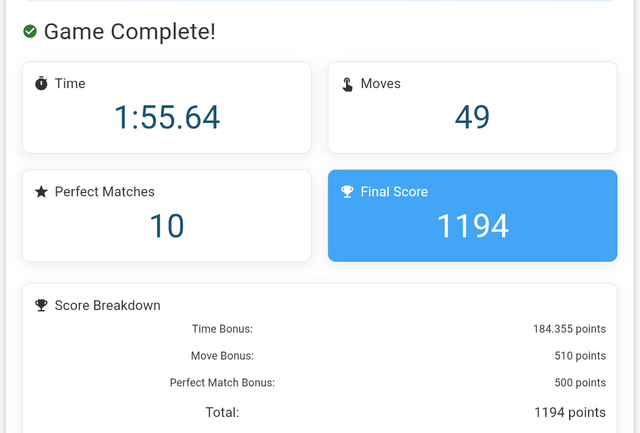Image resolution: width=640 pixels, height=433 pixels.
Task: Click the Score Breakdown heading text
Action: tap(108, 305)
